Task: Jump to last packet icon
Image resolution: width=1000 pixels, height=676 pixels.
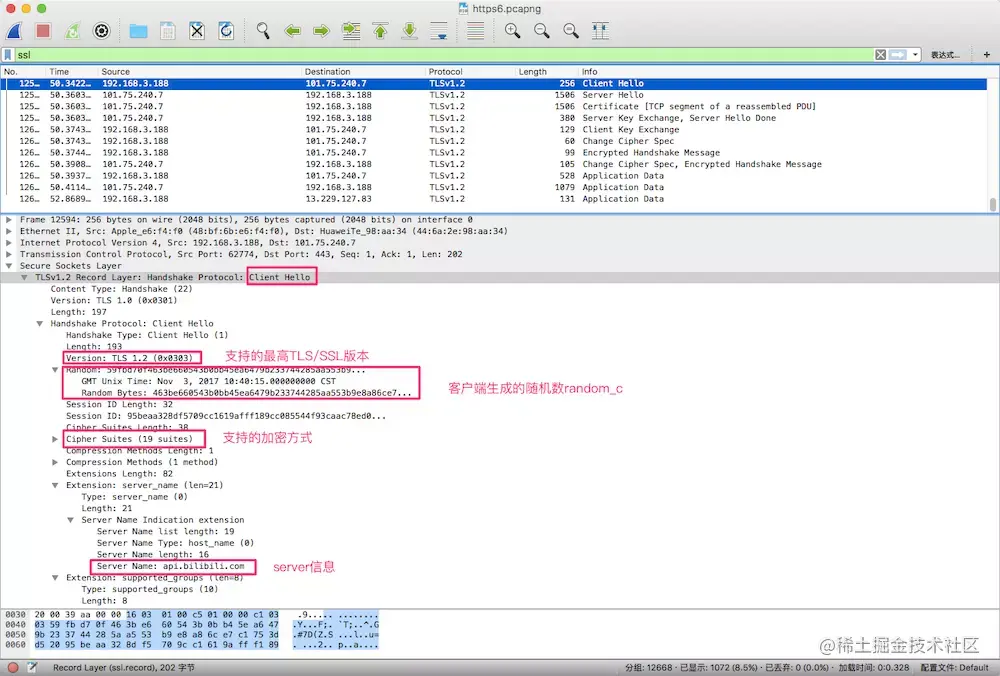Action: [x=409, y=31]
